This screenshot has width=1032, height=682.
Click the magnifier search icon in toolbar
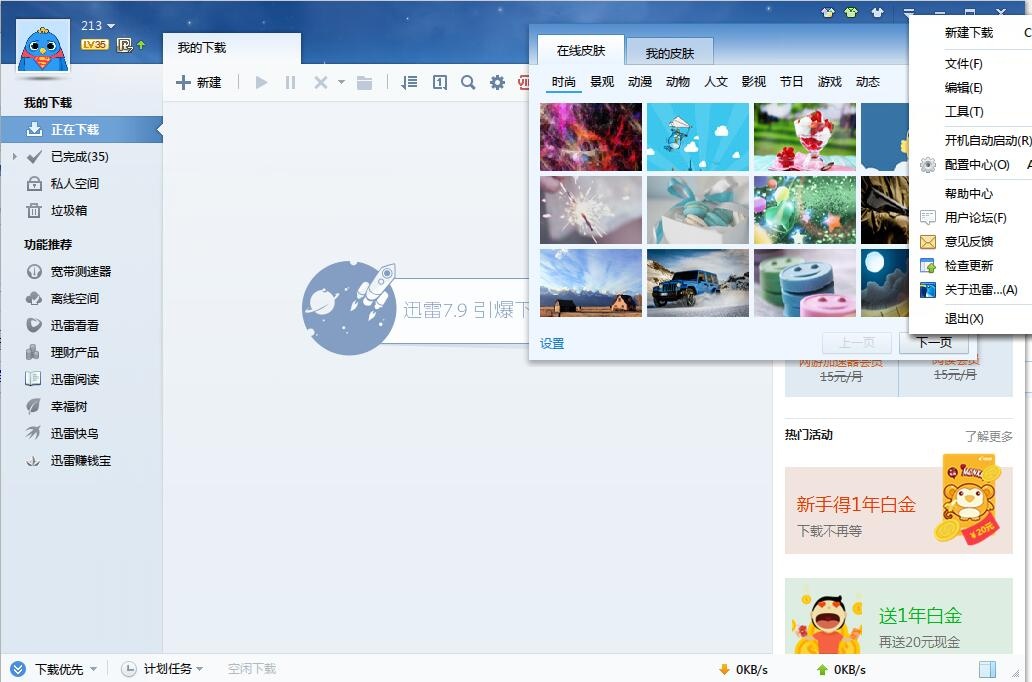(468, 82)
